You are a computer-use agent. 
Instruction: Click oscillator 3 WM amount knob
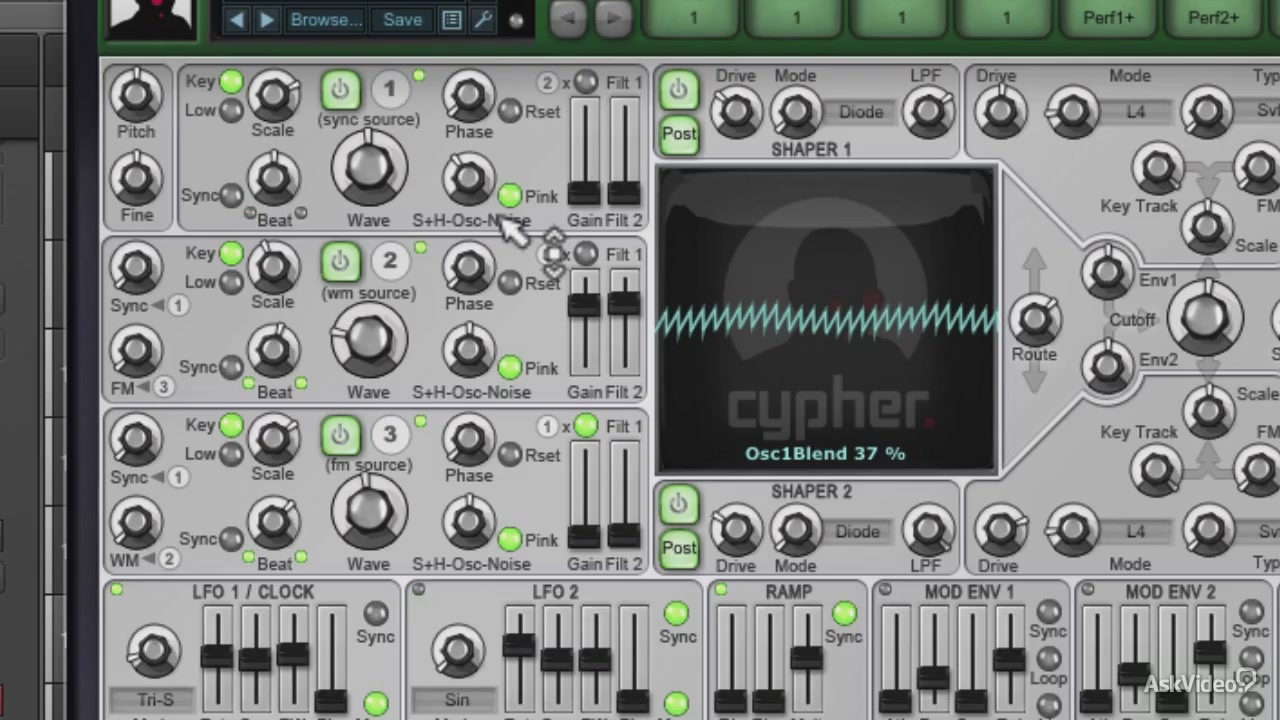(x=136, y=523)
